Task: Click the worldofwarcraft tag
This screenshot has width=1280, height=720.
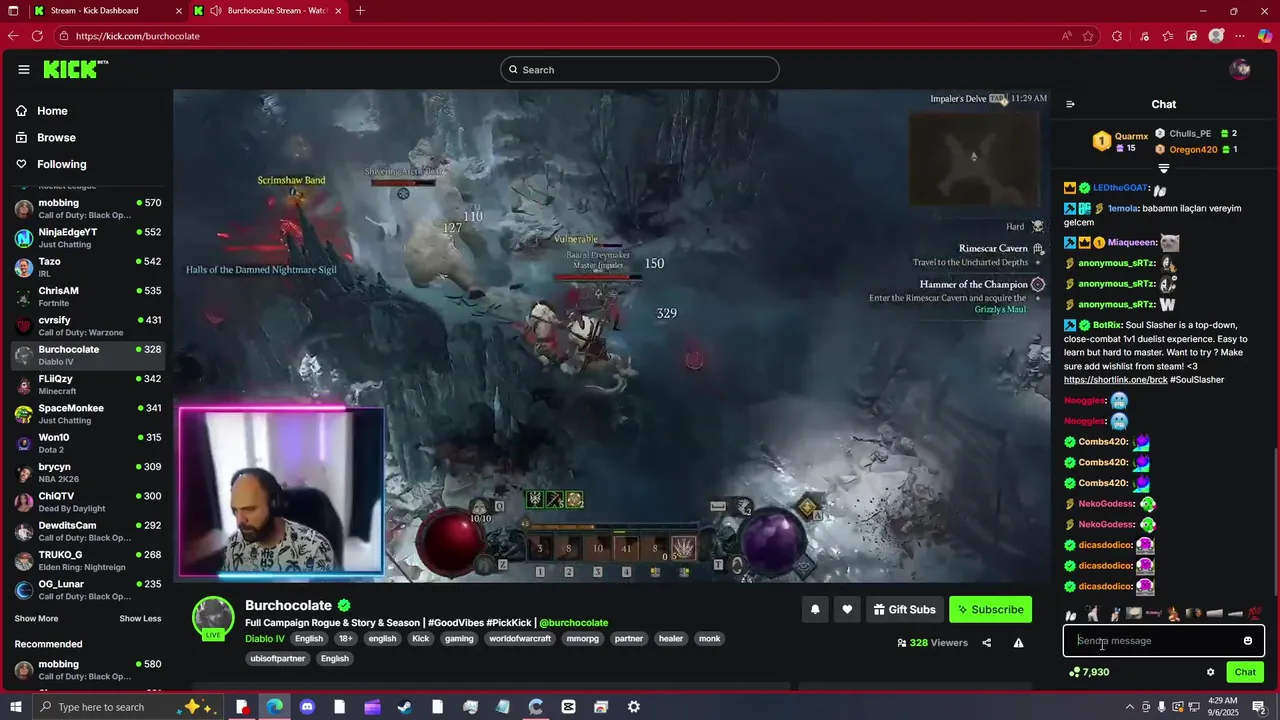Action: coord(520,639)
